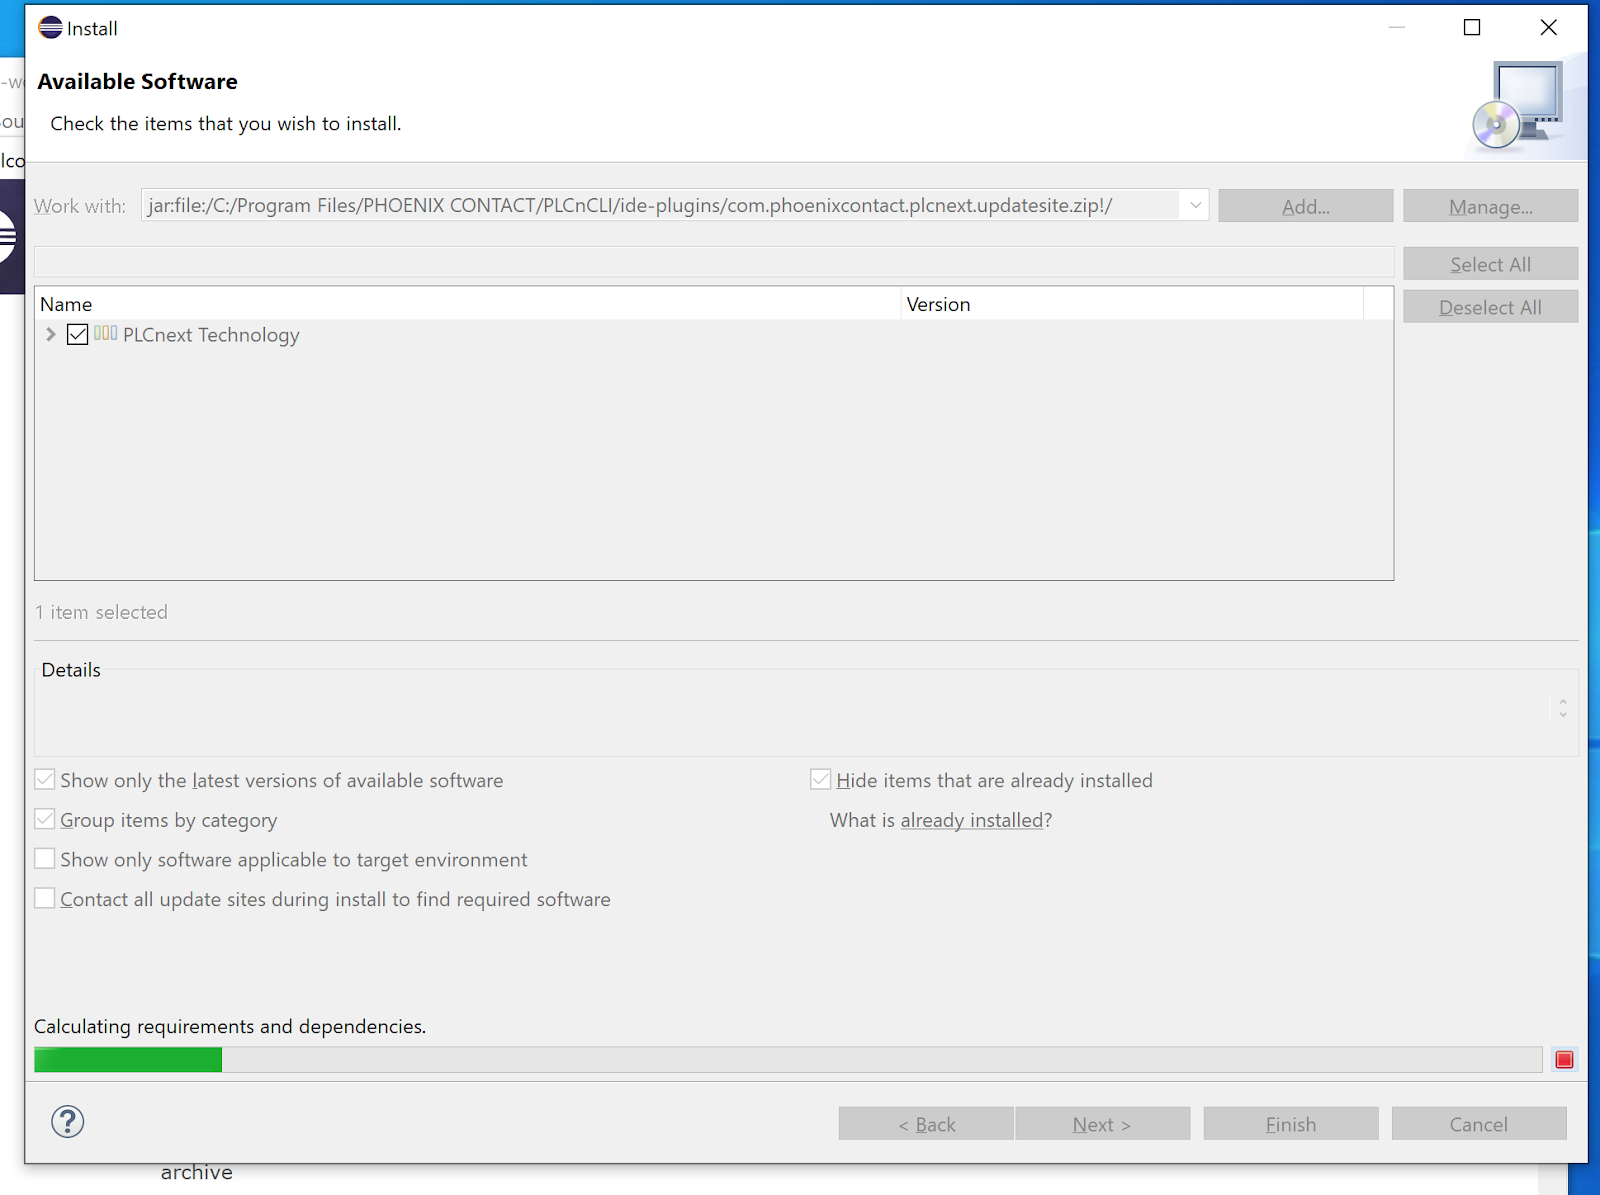Click the PLCnext Technology category icon
Image resolution: width=1600 pixels, height=1195 pixels.
(106, 333)
